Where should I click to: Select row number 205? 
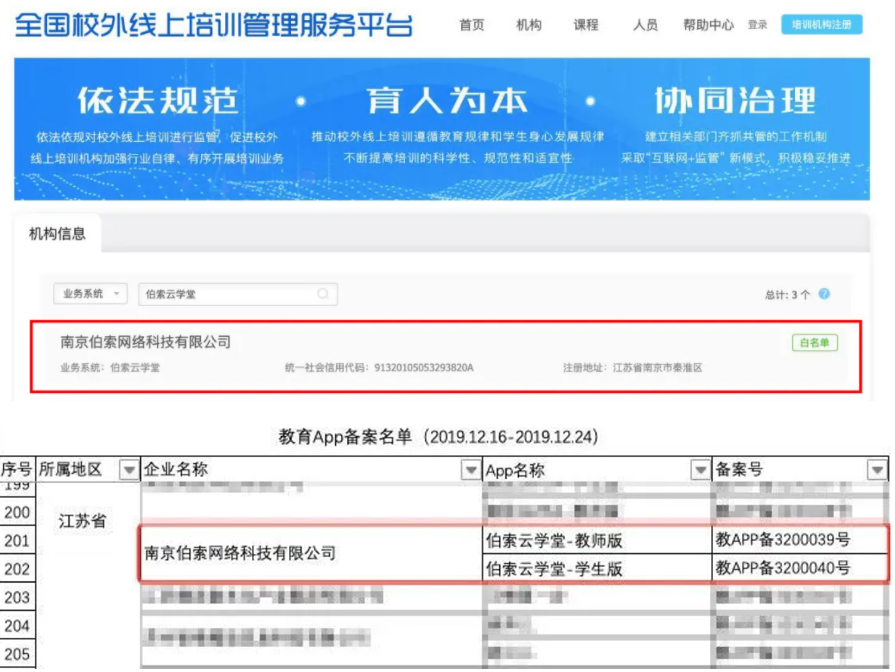tap(17, 654)
